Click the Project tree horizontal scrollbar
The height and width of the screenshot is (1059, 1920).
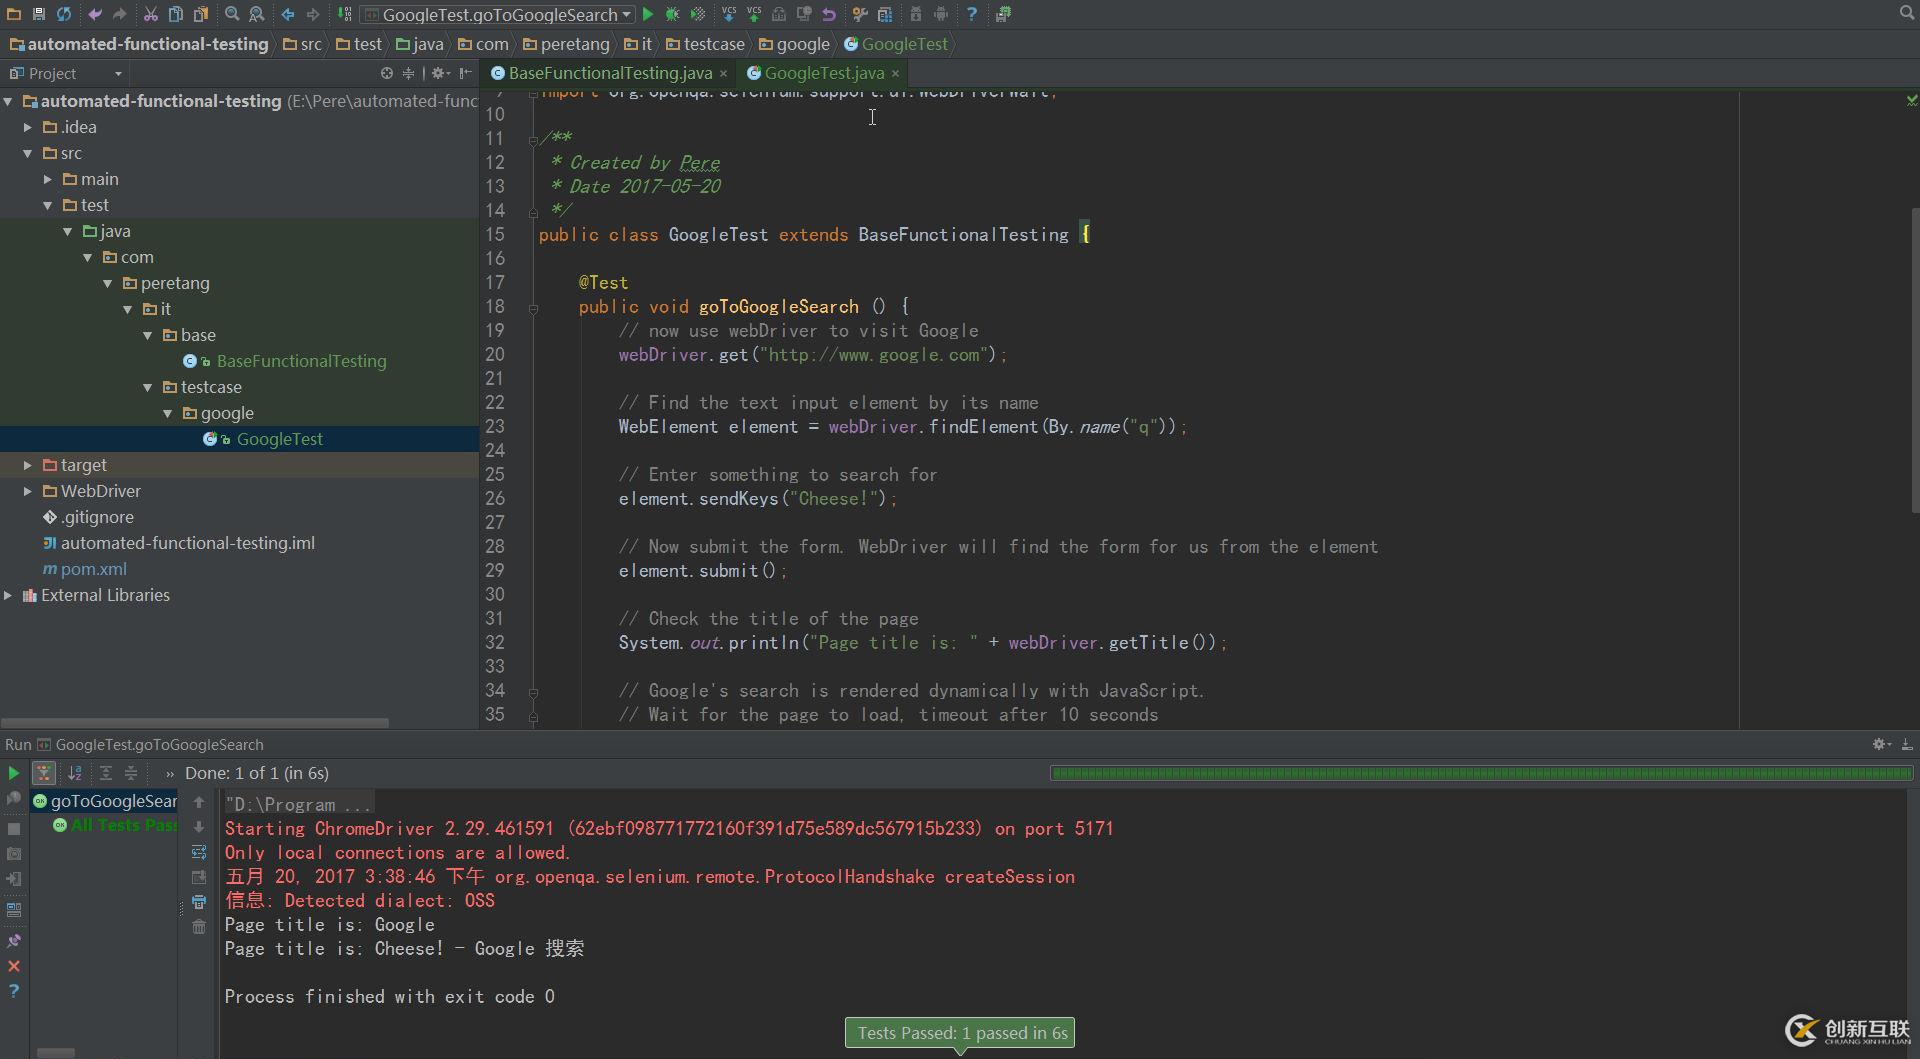click(x=195, y=722)
